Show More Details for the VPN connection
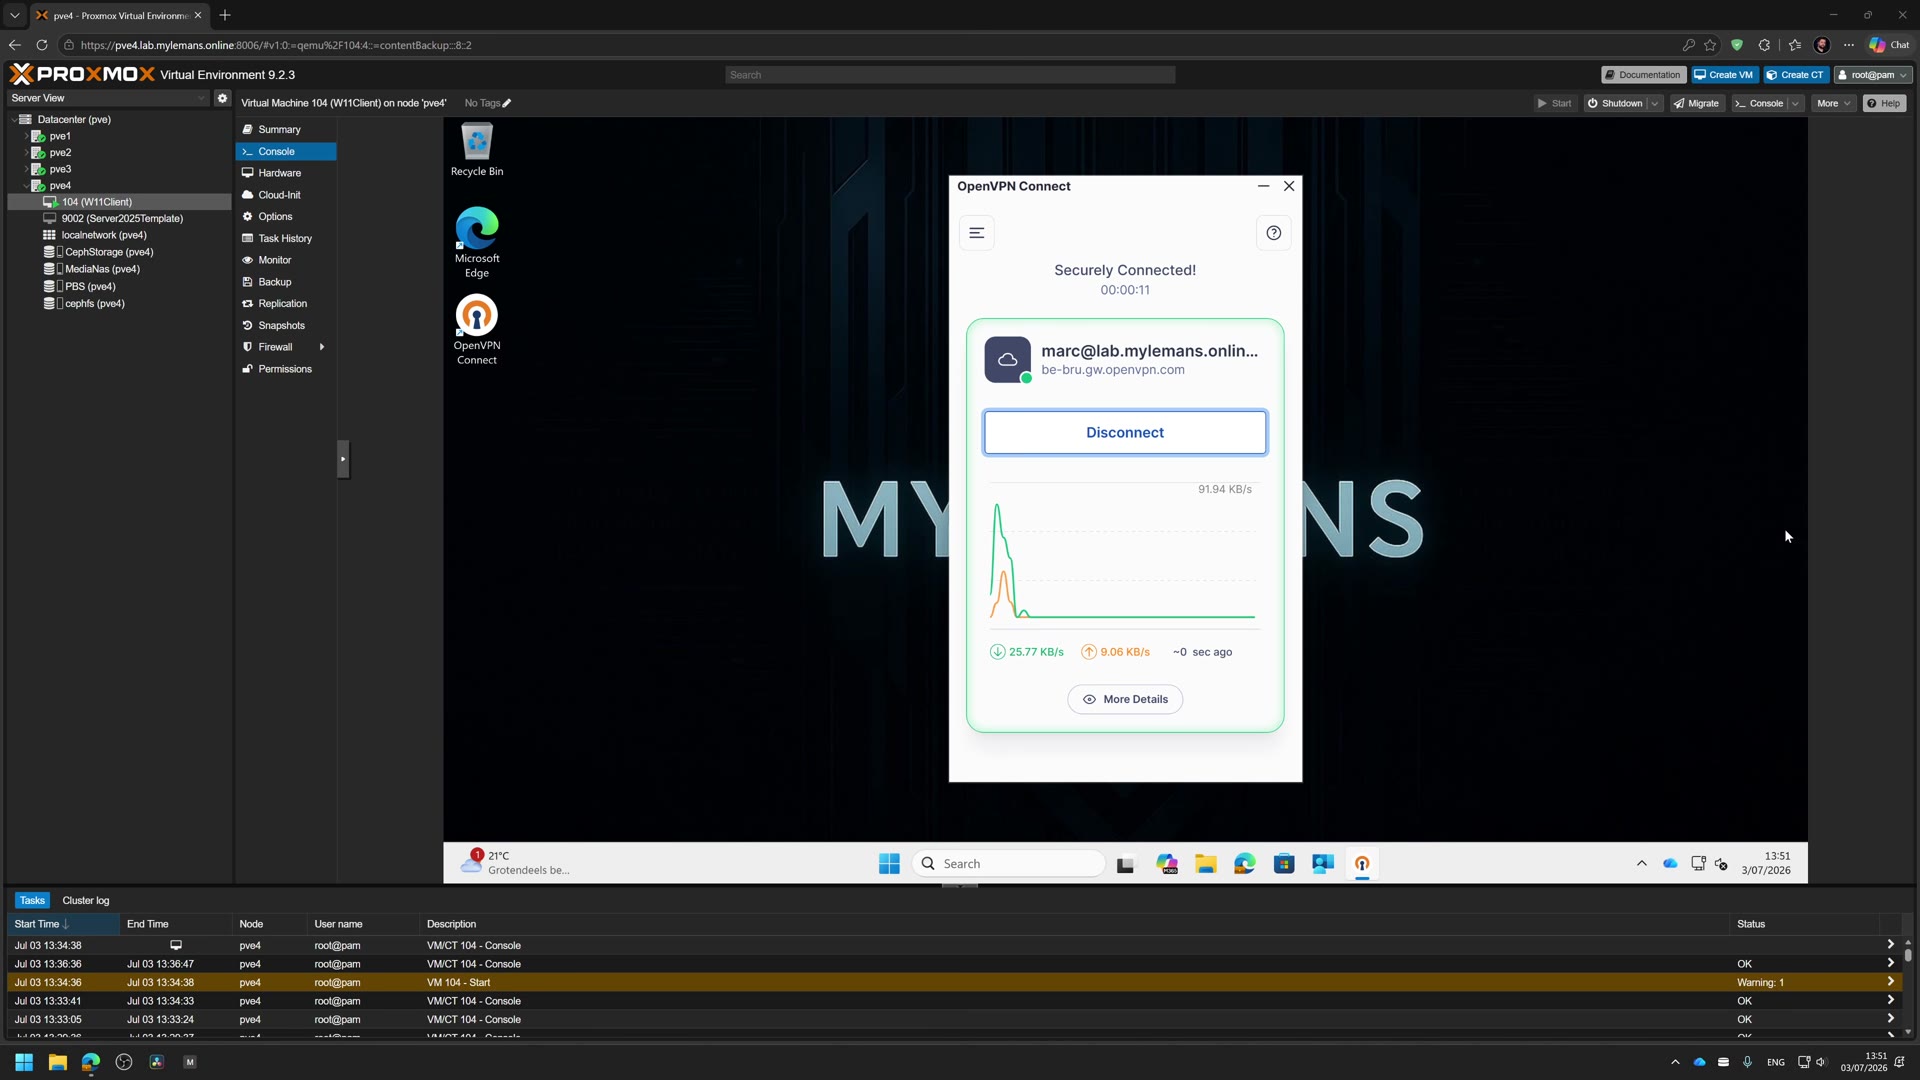The width and height of the screenshot is (1920, 1080). [x=1125, y=699]
